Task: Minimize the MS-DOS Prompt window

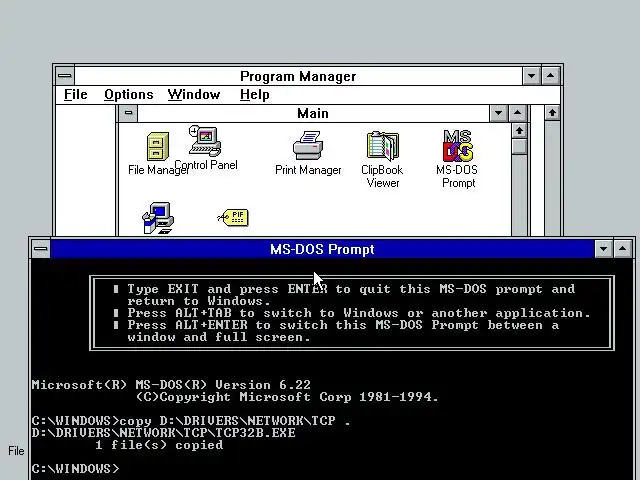Action: 603,249
